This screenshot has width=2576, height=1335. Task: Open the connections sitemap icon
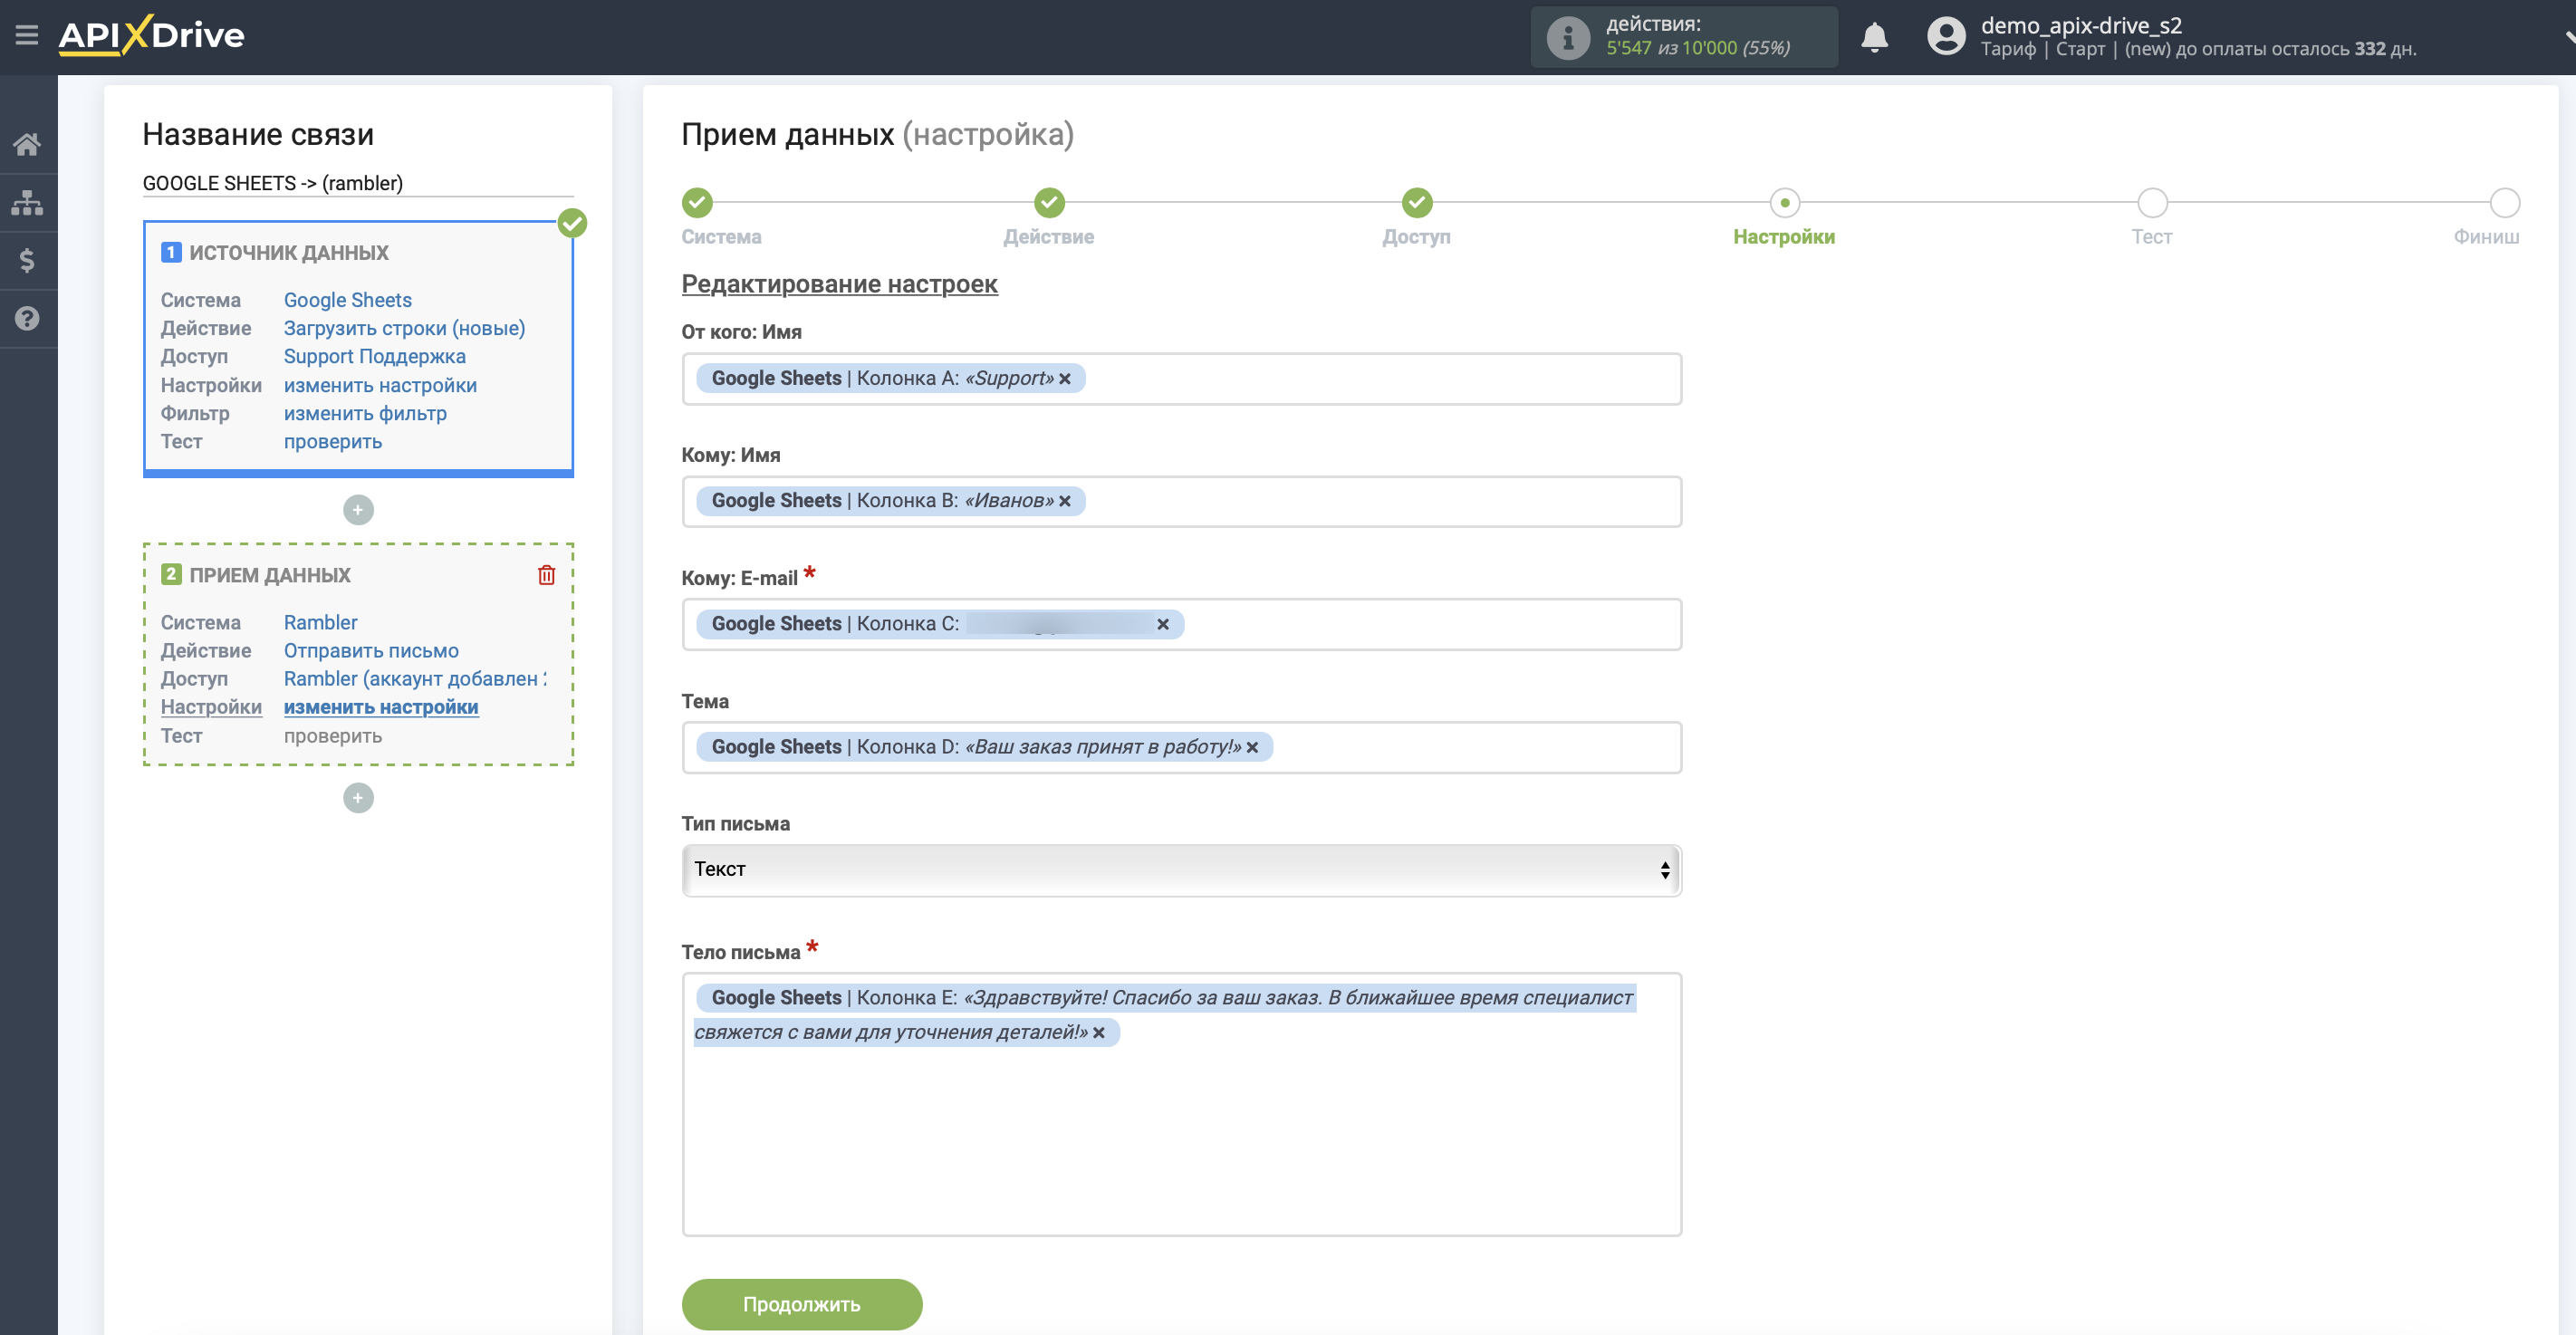27,203
